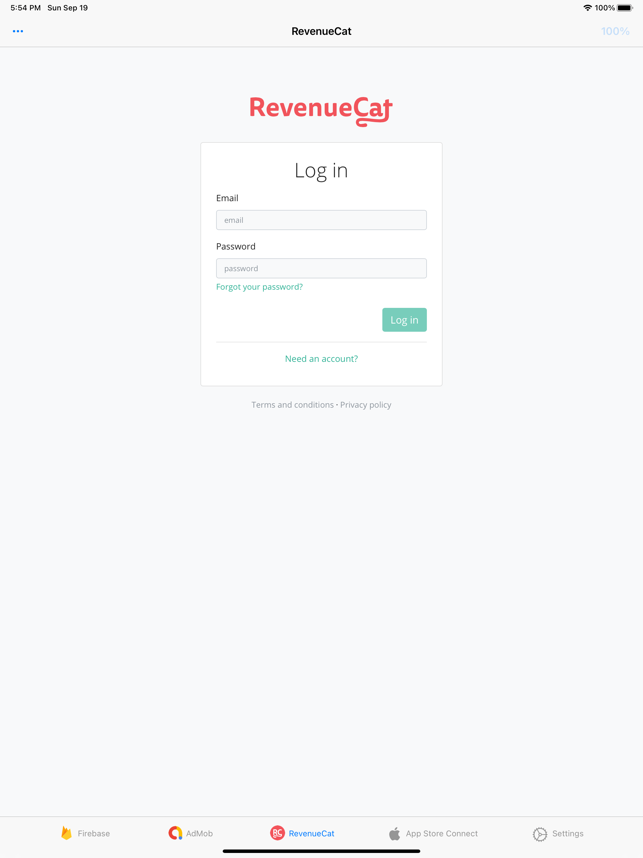Image resolution: width=643 pixels, height=858 pixels.
Task: Focus the Email input field
Action: click(321, 220)
